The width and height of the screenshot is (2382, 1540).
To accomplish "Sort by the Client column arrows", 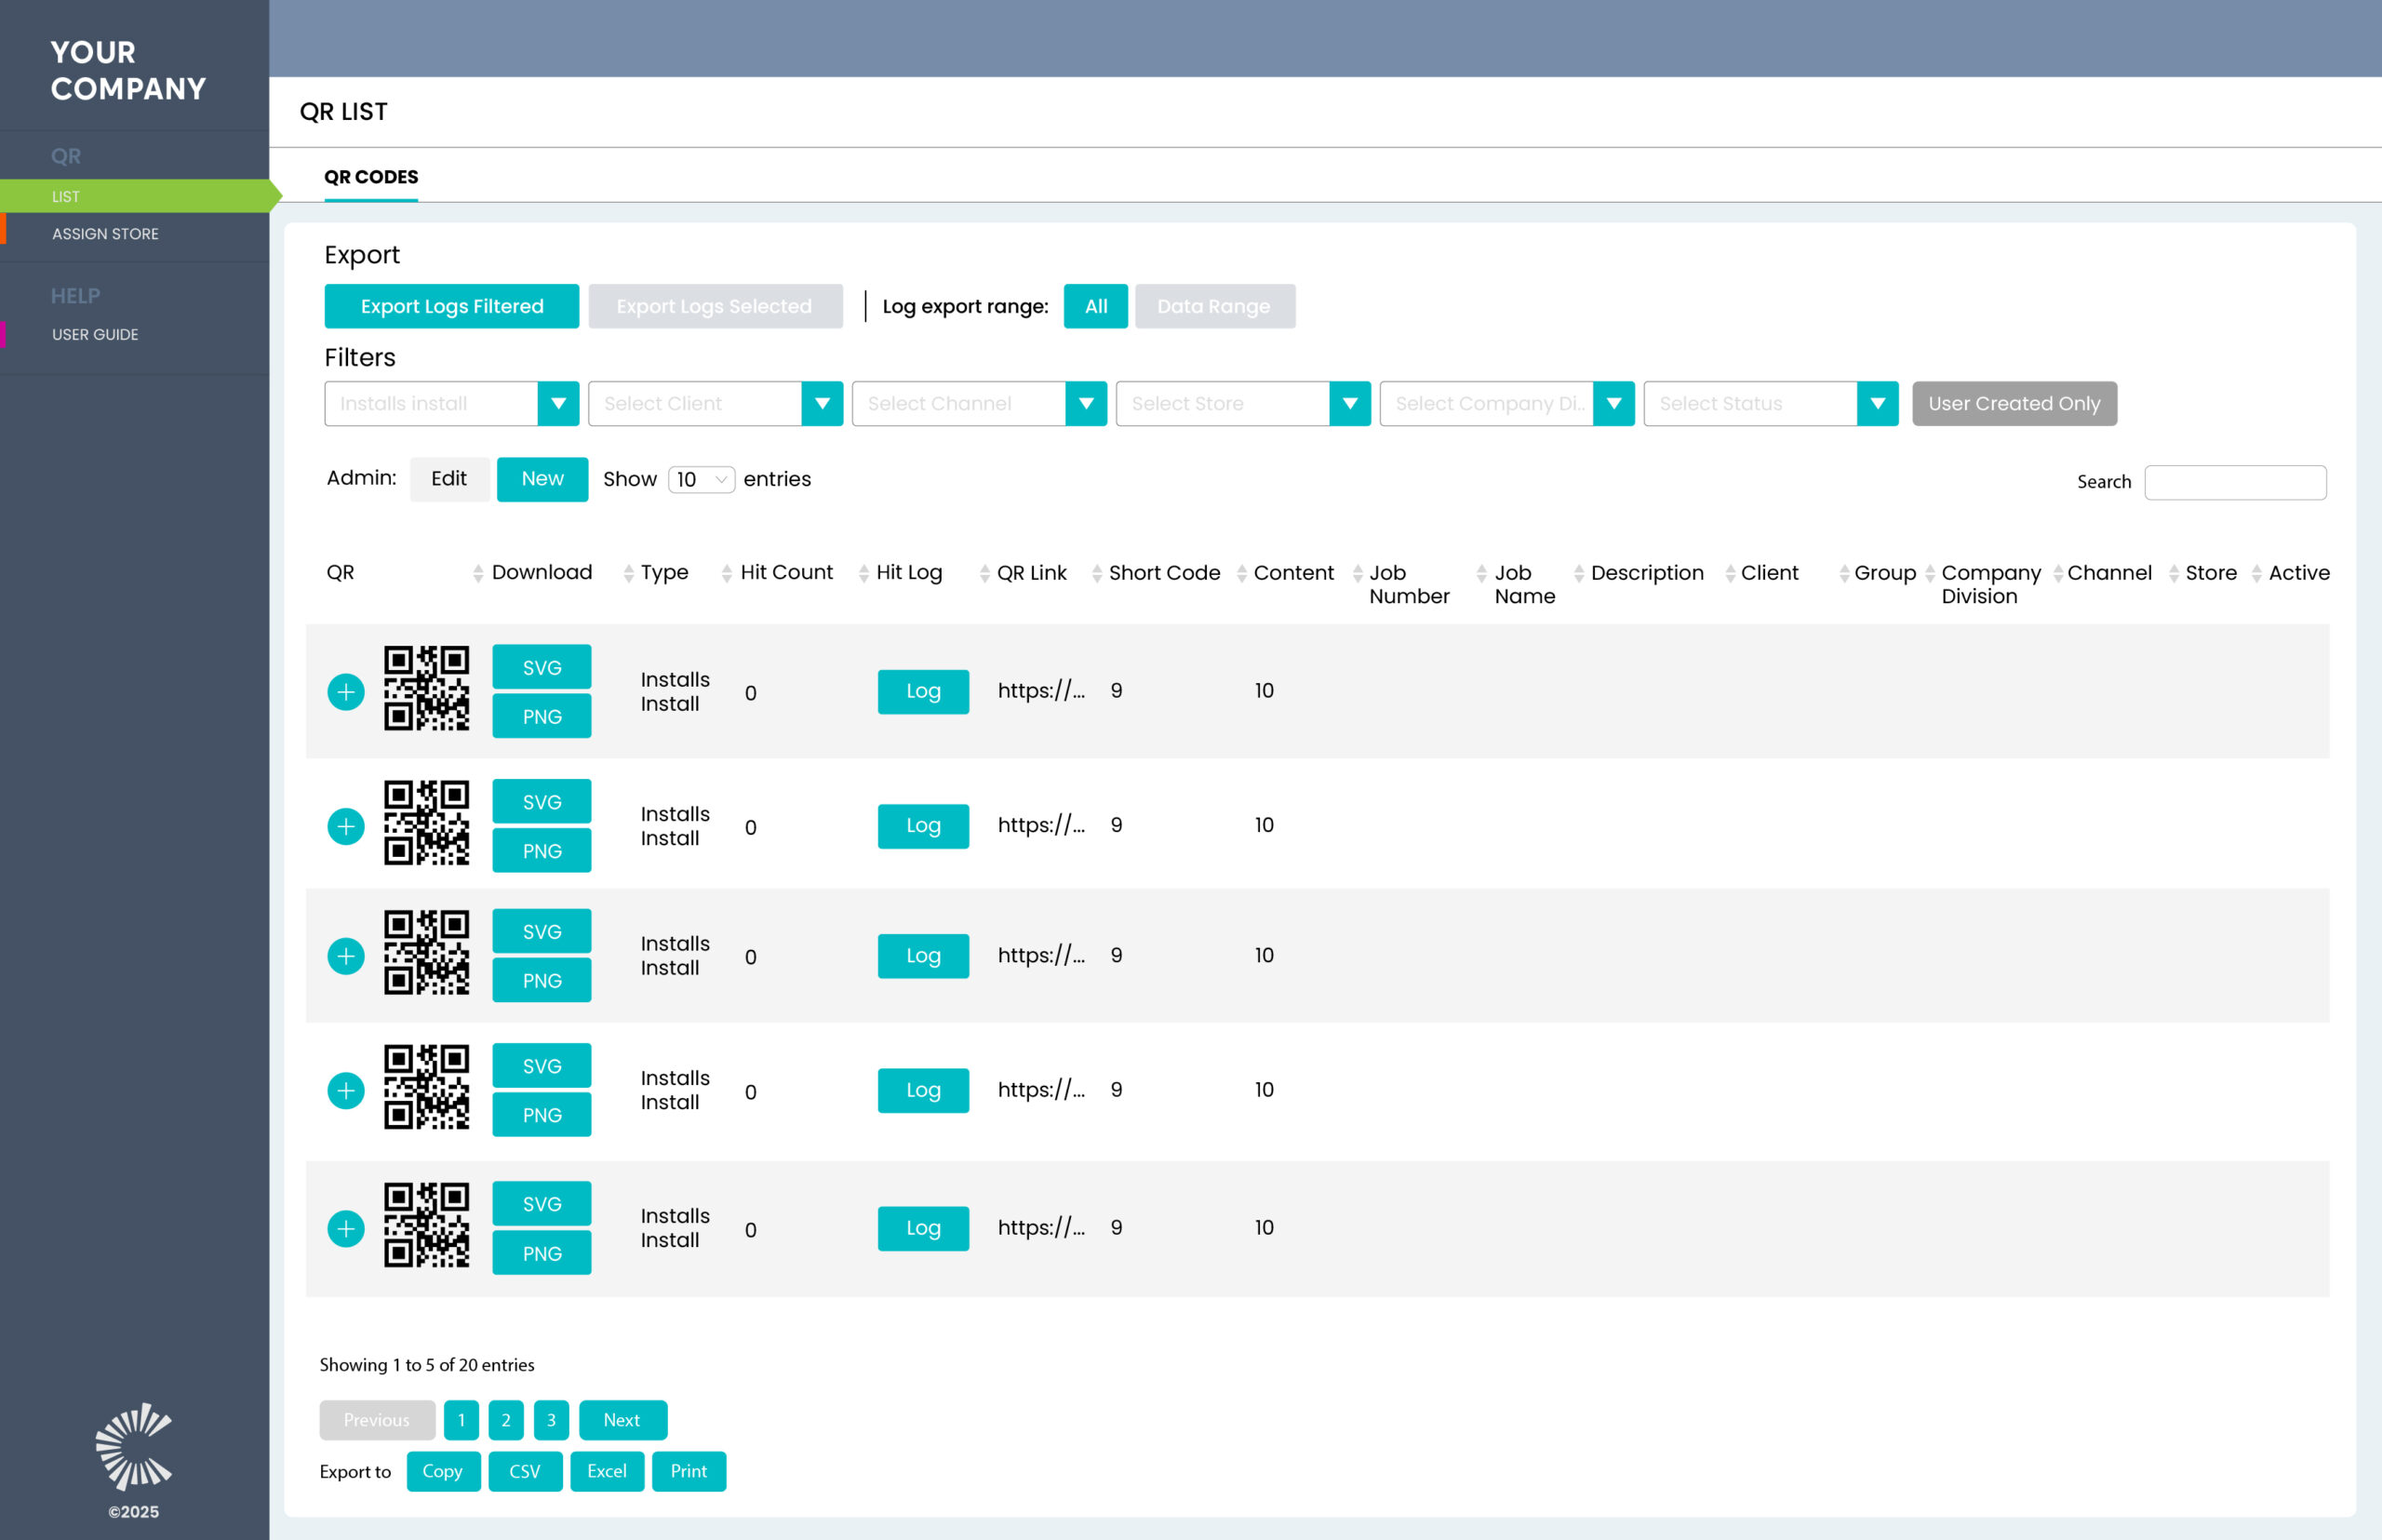I will point(1730,573).
